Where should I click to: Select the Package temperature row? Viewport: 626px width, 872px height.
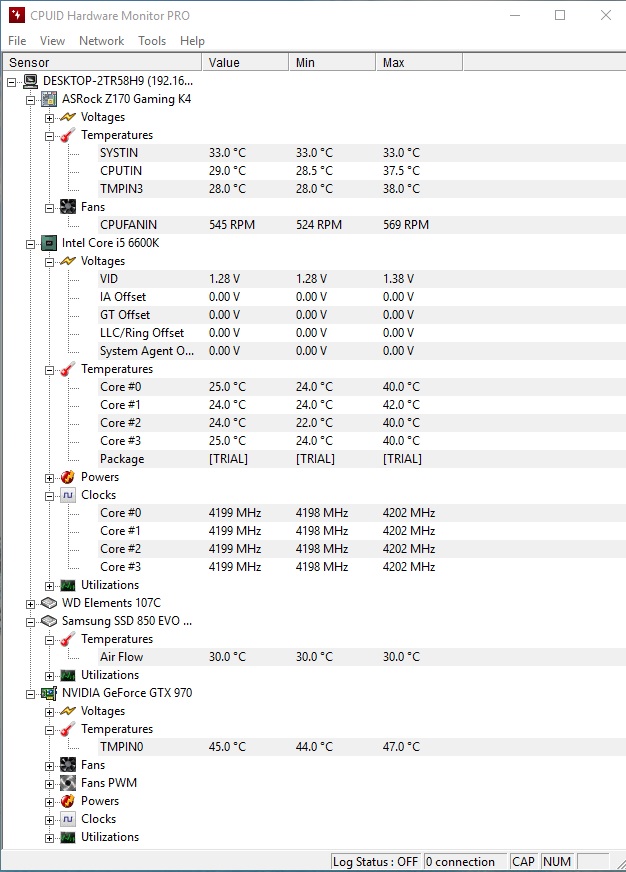(361, 459)
